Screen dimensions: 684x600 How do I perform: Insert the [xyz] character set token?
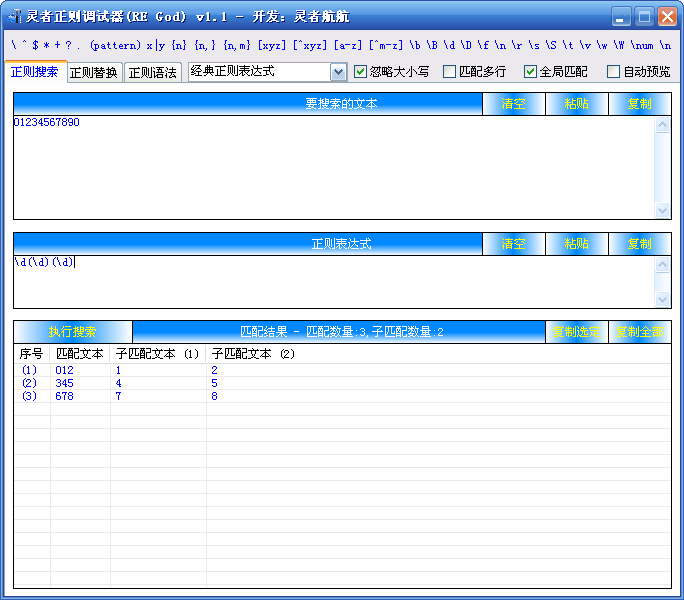(271, 45)
